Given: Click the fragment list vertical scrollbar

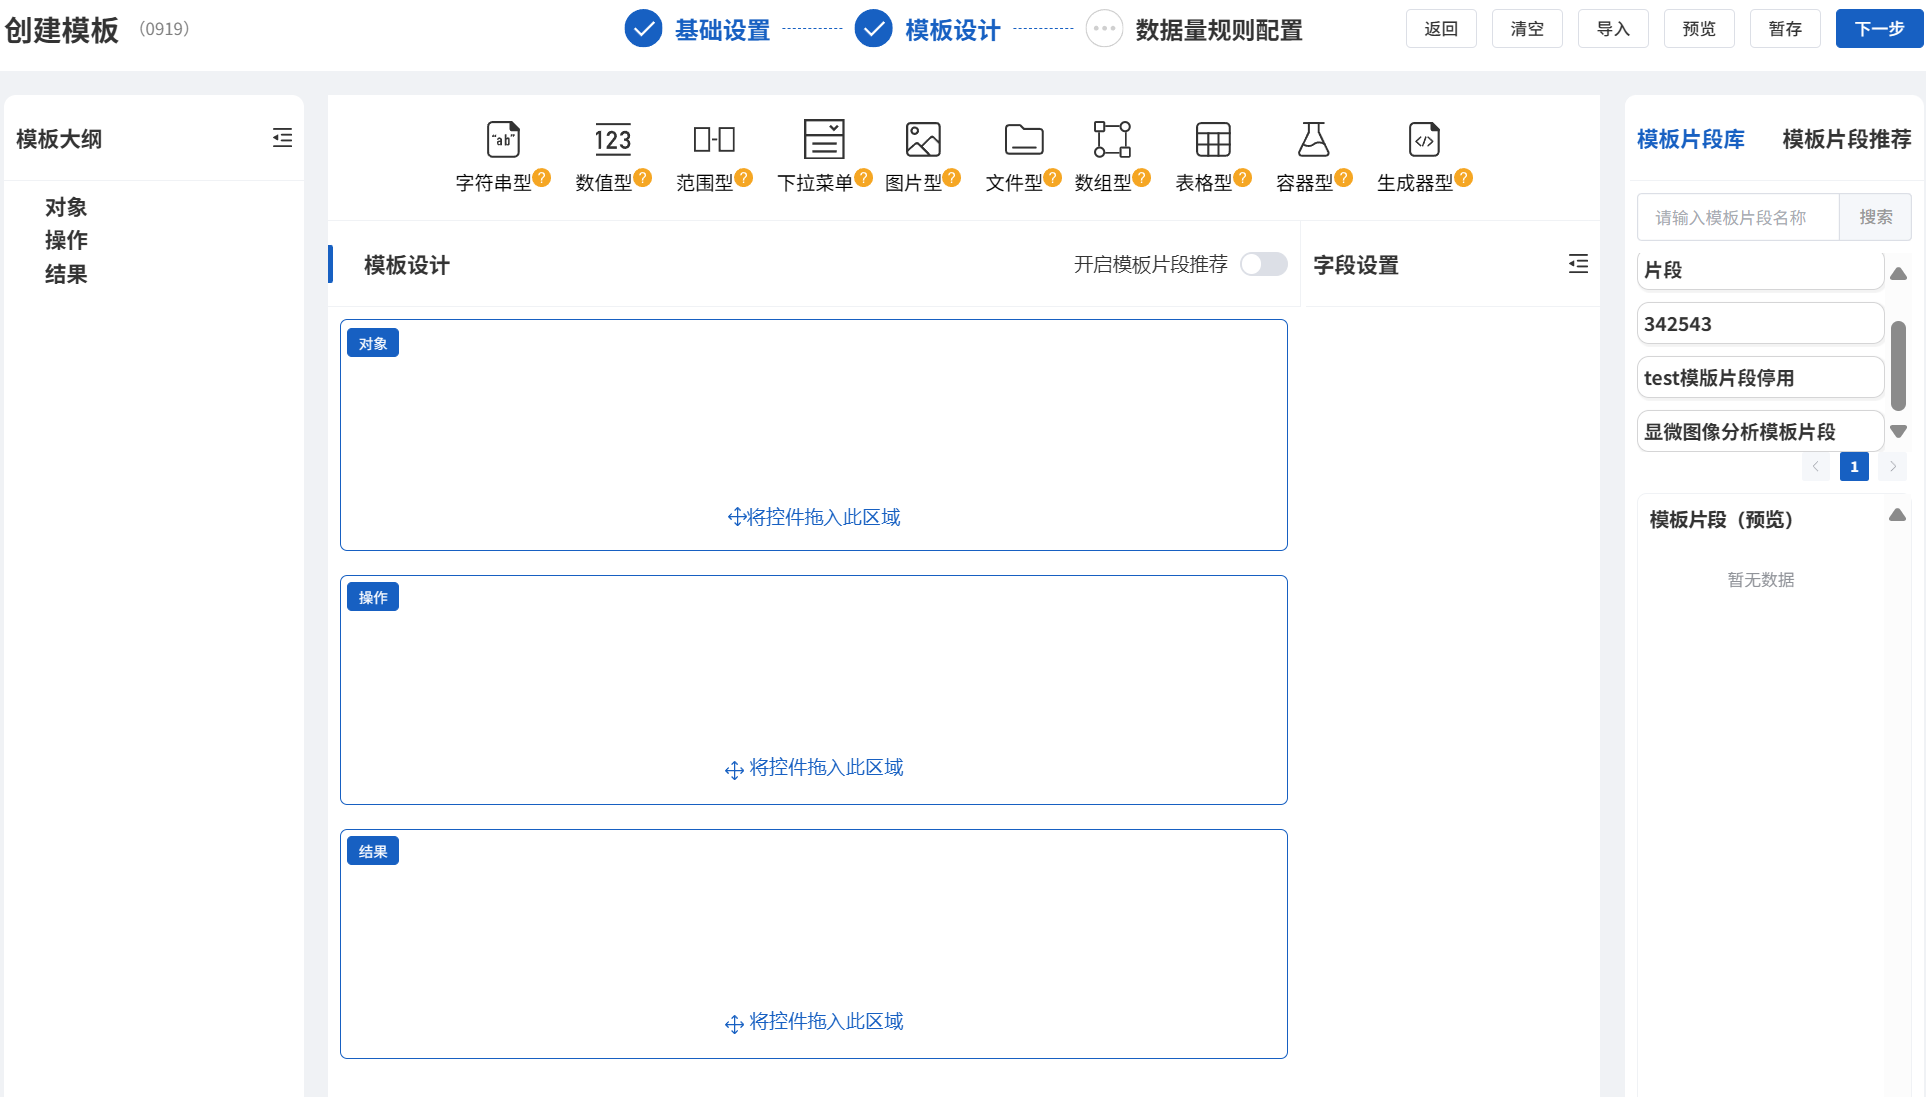Looking at the screenshot, I should tap(1898, 365).
